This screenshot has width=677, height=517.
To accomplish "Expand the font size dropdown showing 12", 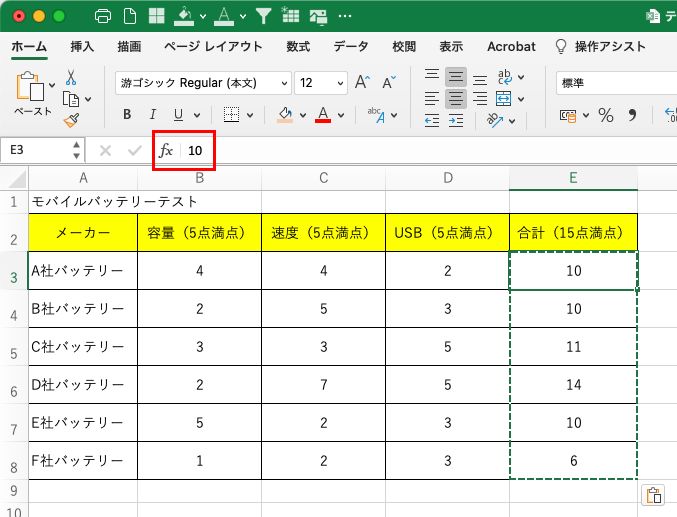I will [340, 83].
